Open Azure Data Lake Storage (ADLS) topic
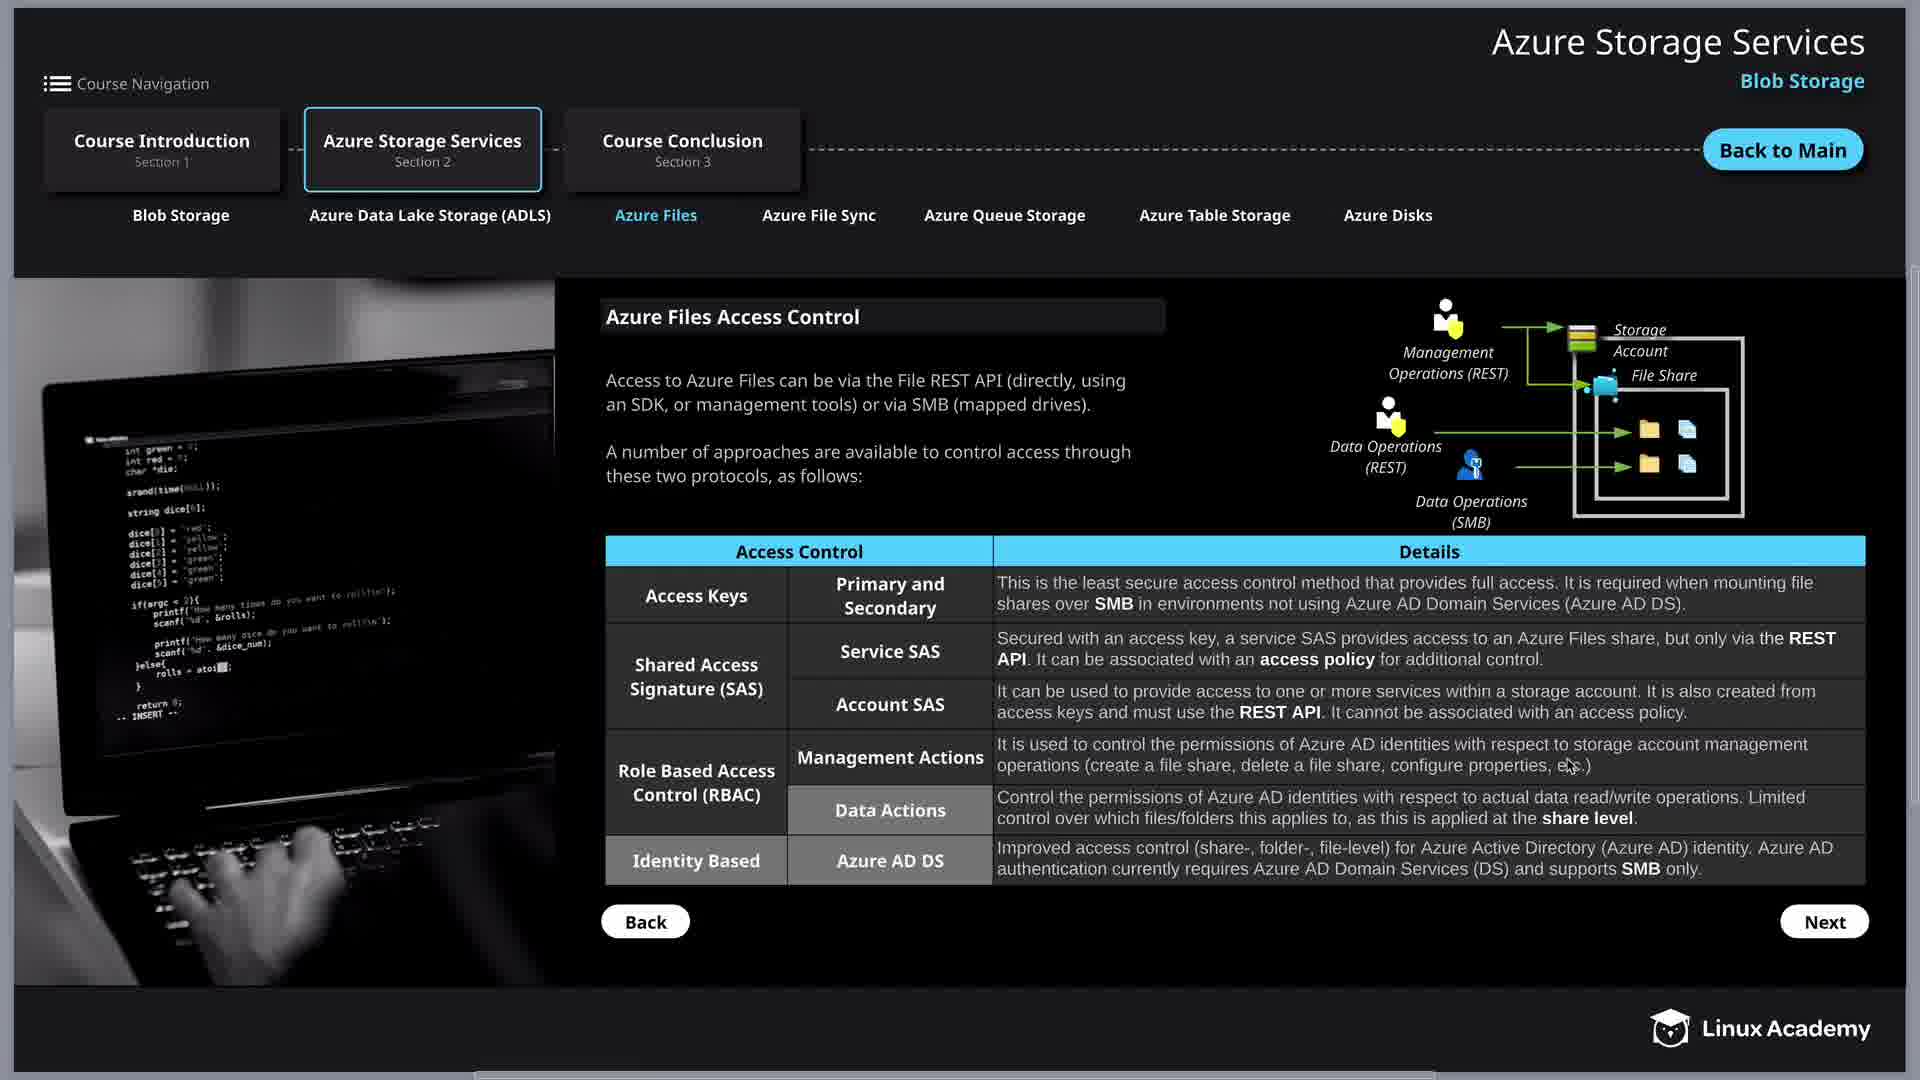The height and width of the screenshot is (1080, 1920). pos(430,215)
